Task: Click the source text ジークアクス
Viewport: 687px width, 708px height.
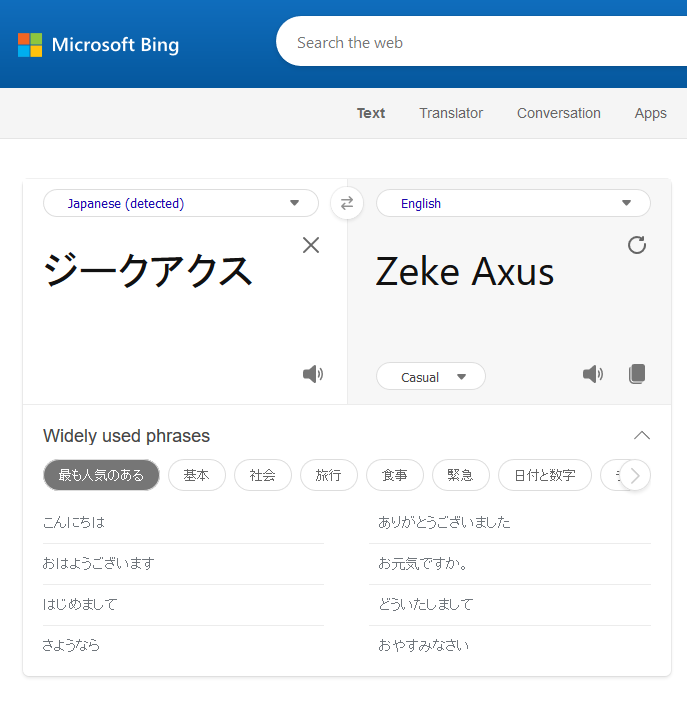Action: click(x=147, y=271)
